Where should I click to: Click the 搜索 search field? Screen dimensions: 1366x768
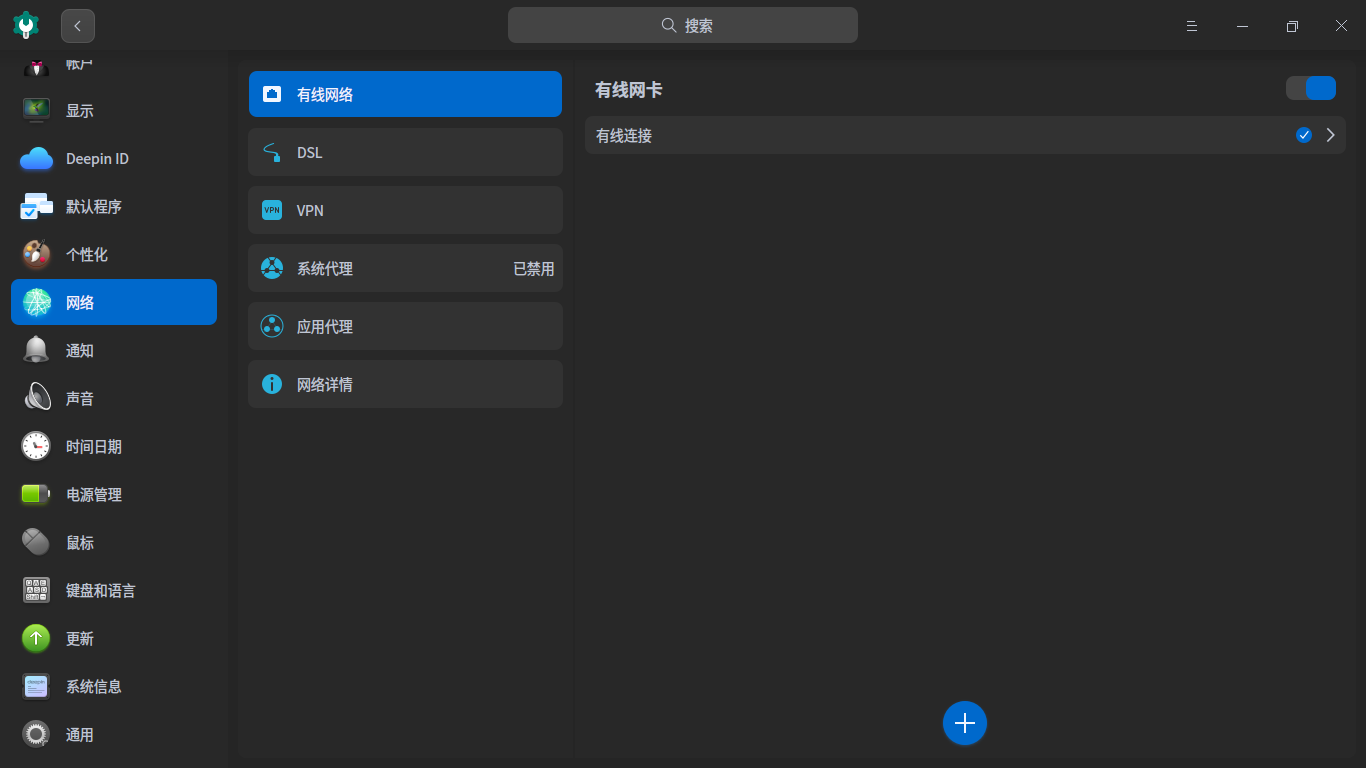[x=683, y=25]
